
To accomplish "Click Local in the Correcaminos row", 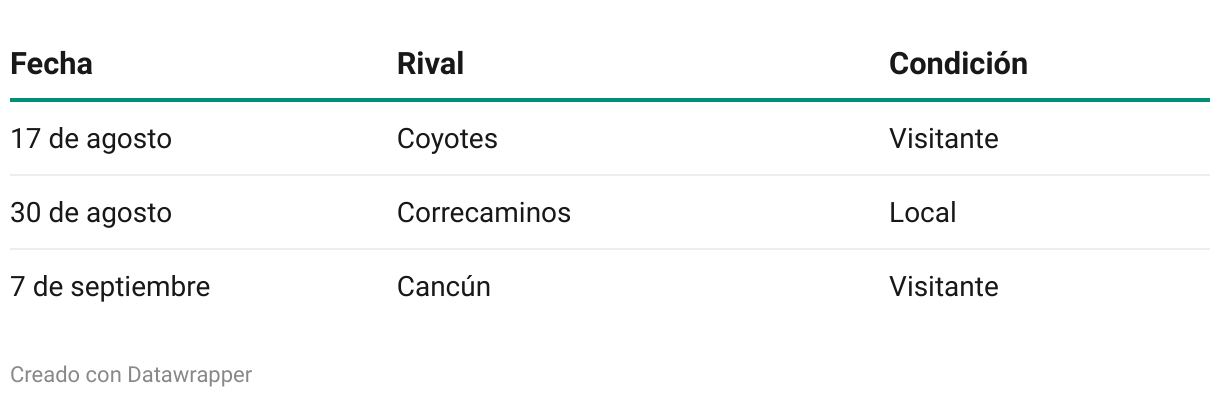I will tap(922, 213).
